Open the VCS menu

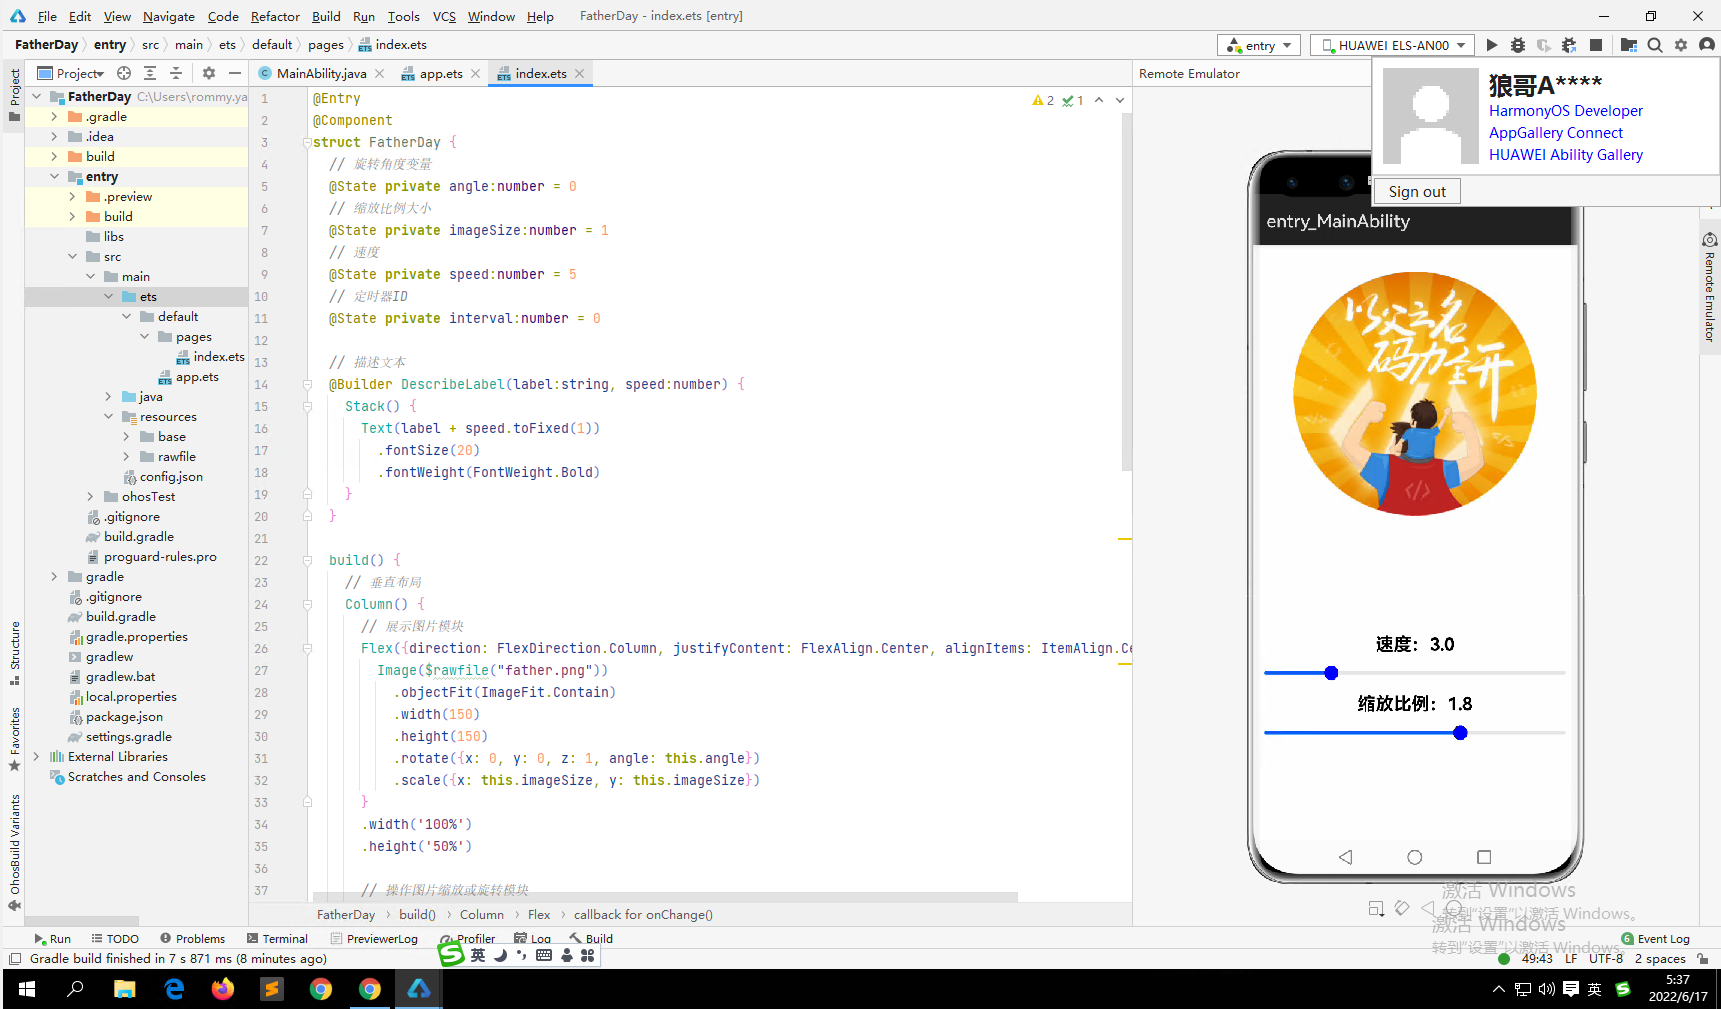tap(444, 16)
